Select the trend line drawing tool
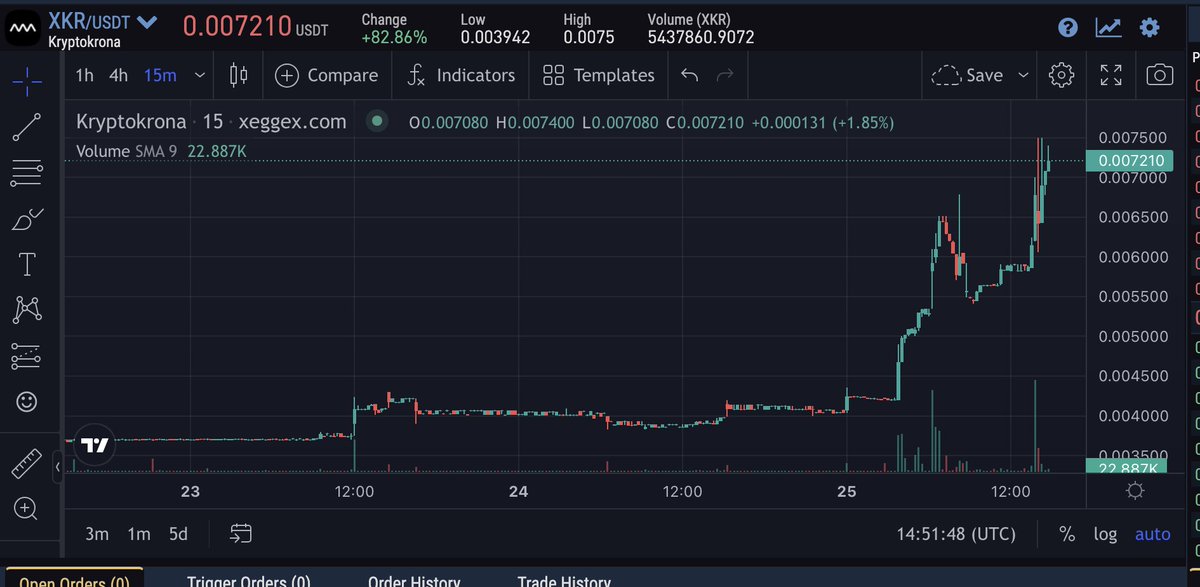 pos(27,127)
